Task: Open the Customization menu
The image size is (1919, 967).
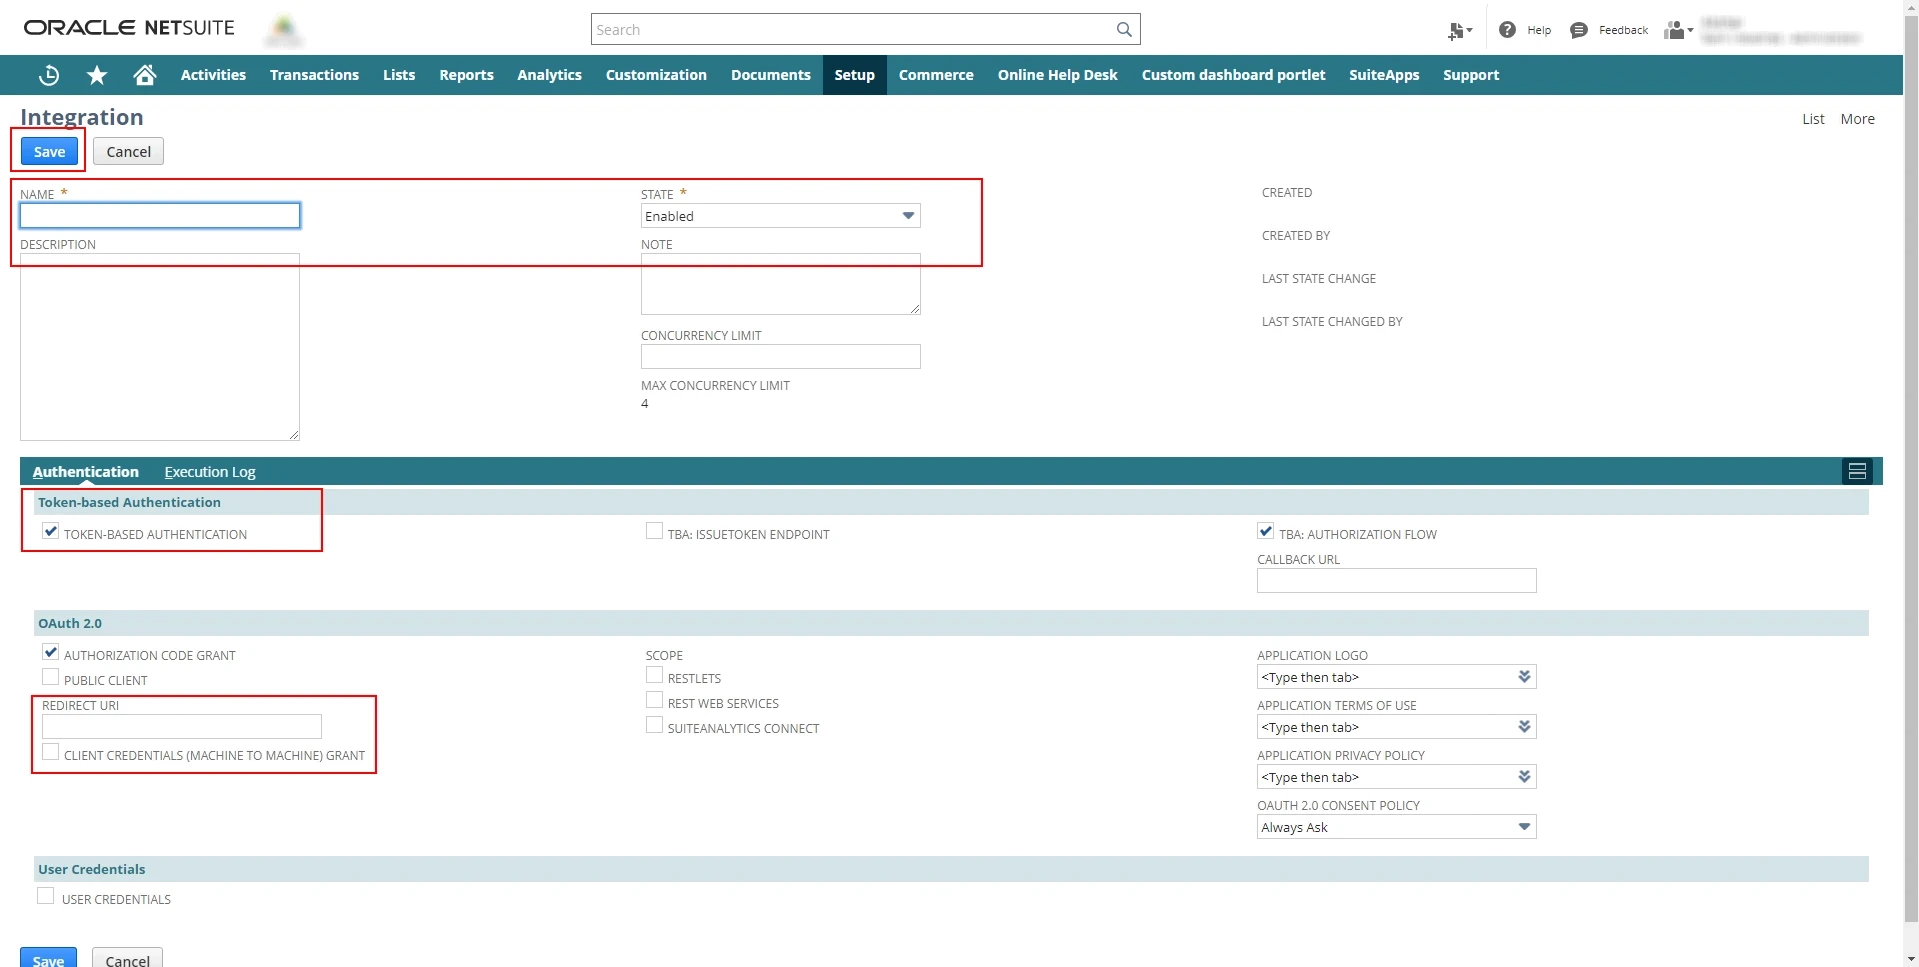Action: pyautogui.click(x=656, y=75)
